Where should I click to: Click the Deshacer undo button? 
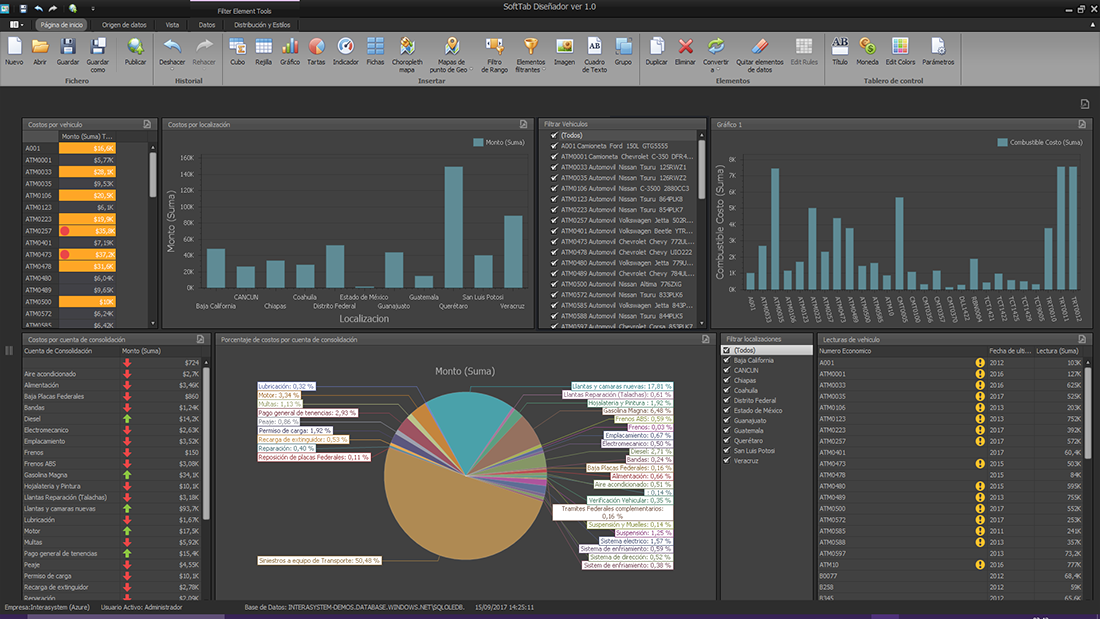click(x=172, y=54)
